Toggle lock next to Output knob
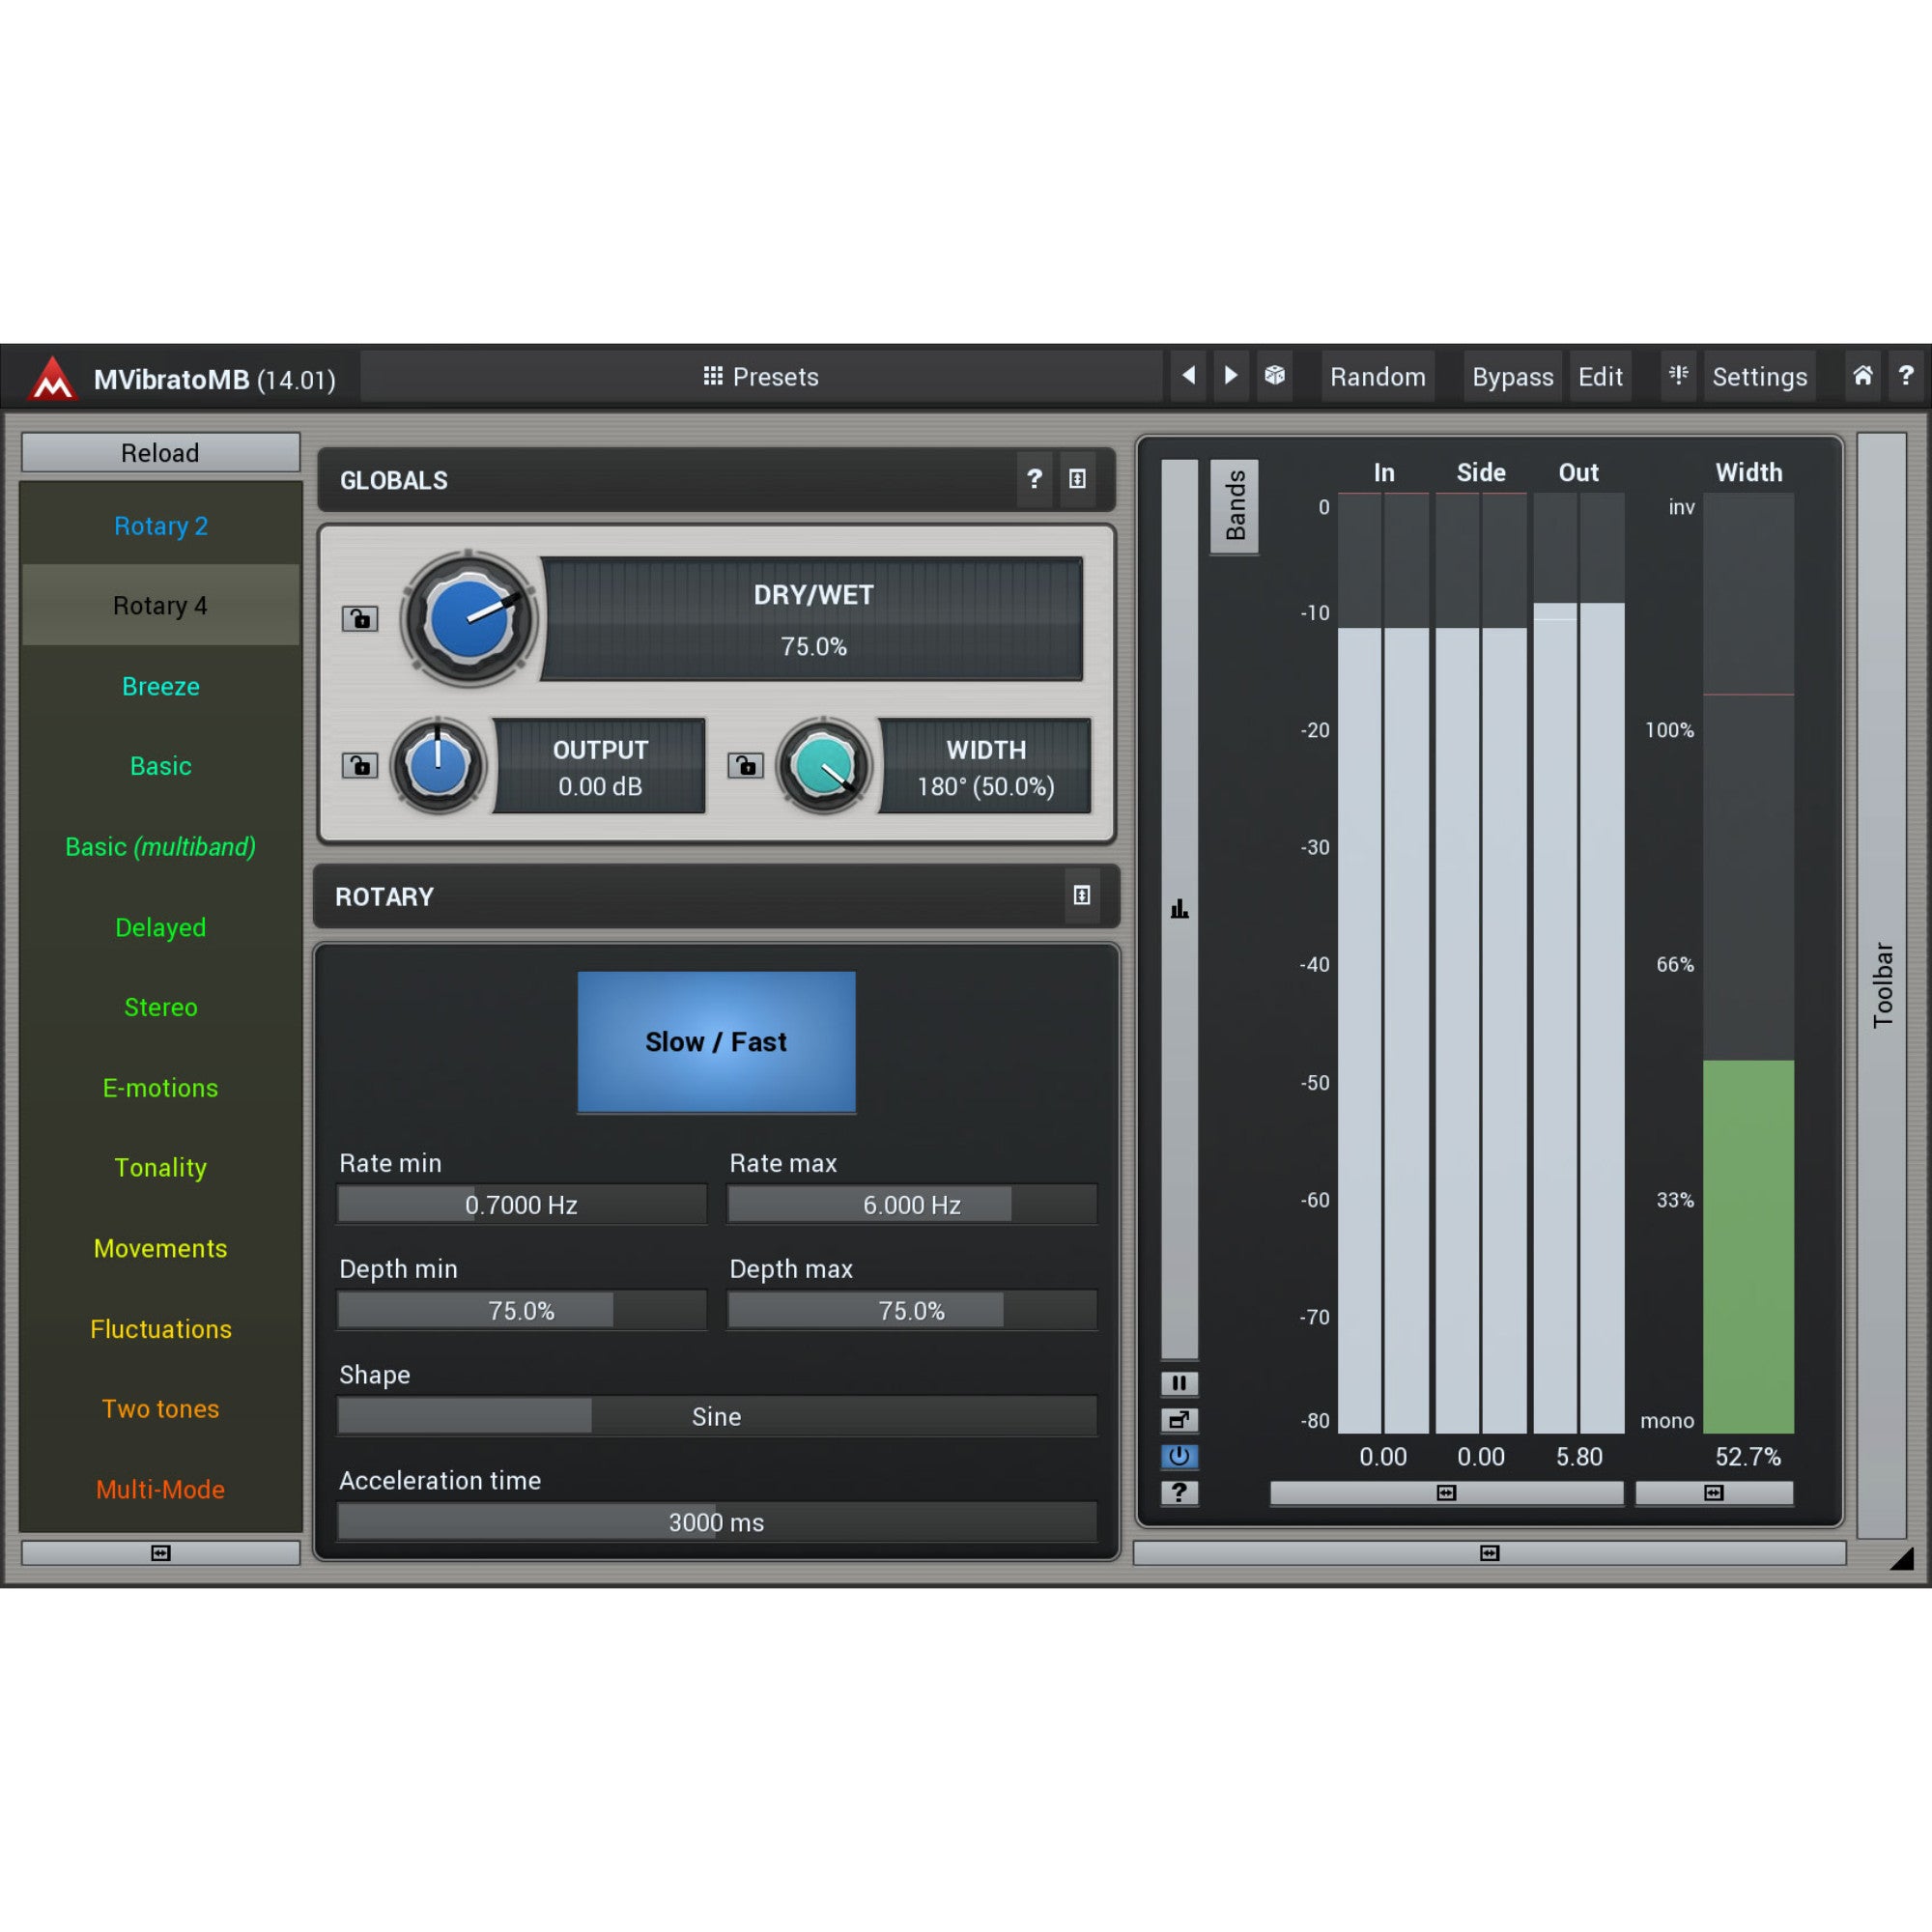 pos(360,765)
